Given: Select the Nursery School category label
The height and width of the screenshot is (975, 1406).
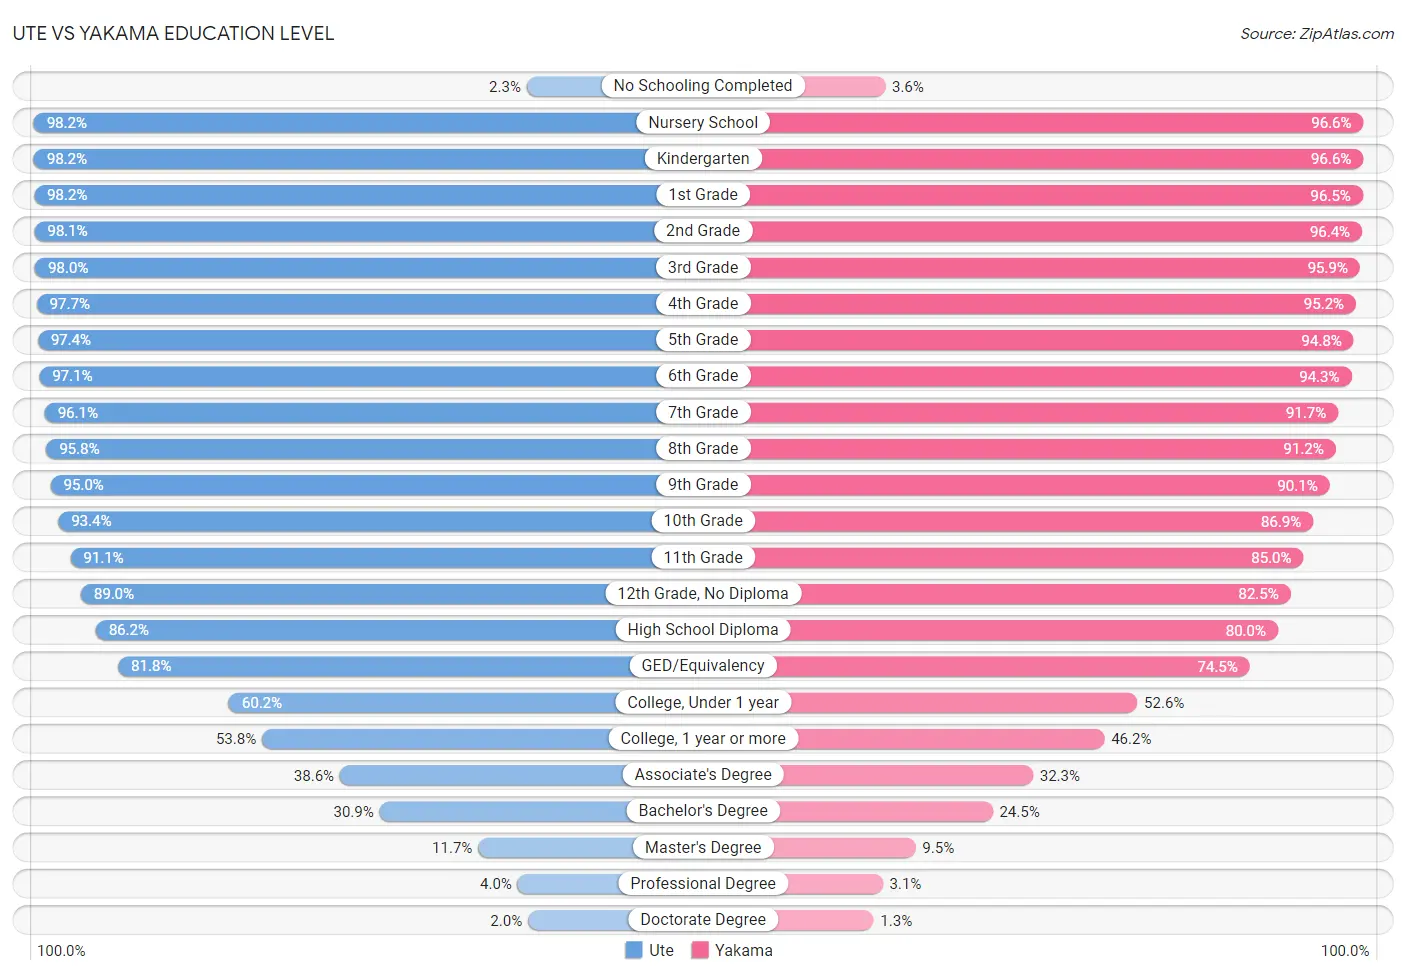Looking at the screenshot, I should pos(703,122).
